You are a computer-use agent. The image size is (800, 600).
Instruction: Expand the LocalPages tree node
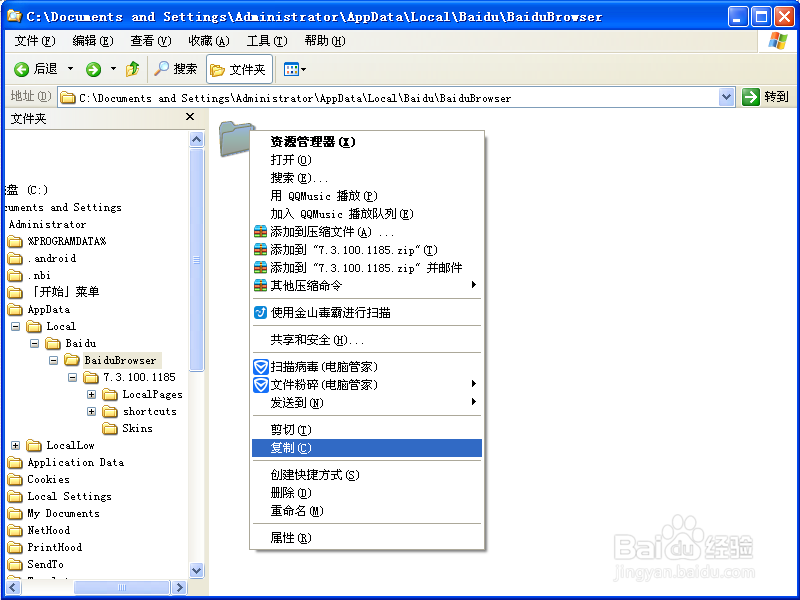(x=91, y=394)
